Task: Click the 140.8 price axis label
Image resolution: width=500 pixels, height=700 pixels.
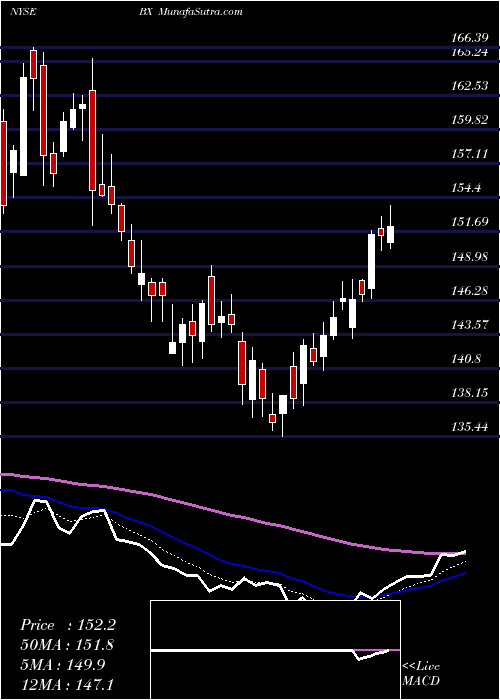Action: click(x=467, y=358)
